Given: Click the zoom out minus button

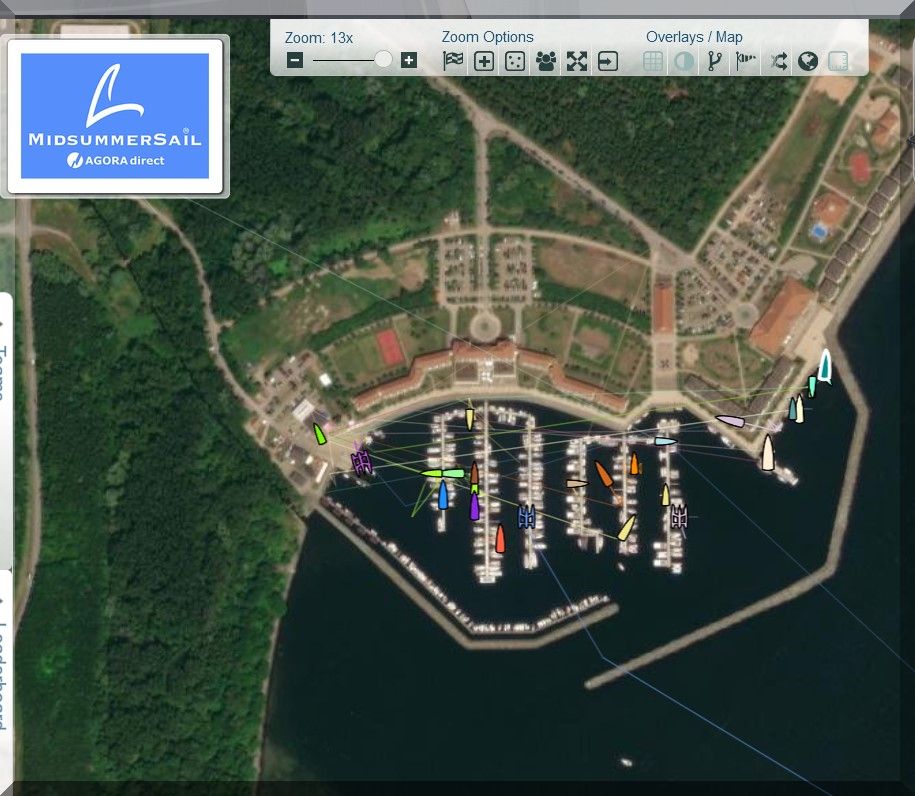Looking at the screenshot, I should [295, 61].
